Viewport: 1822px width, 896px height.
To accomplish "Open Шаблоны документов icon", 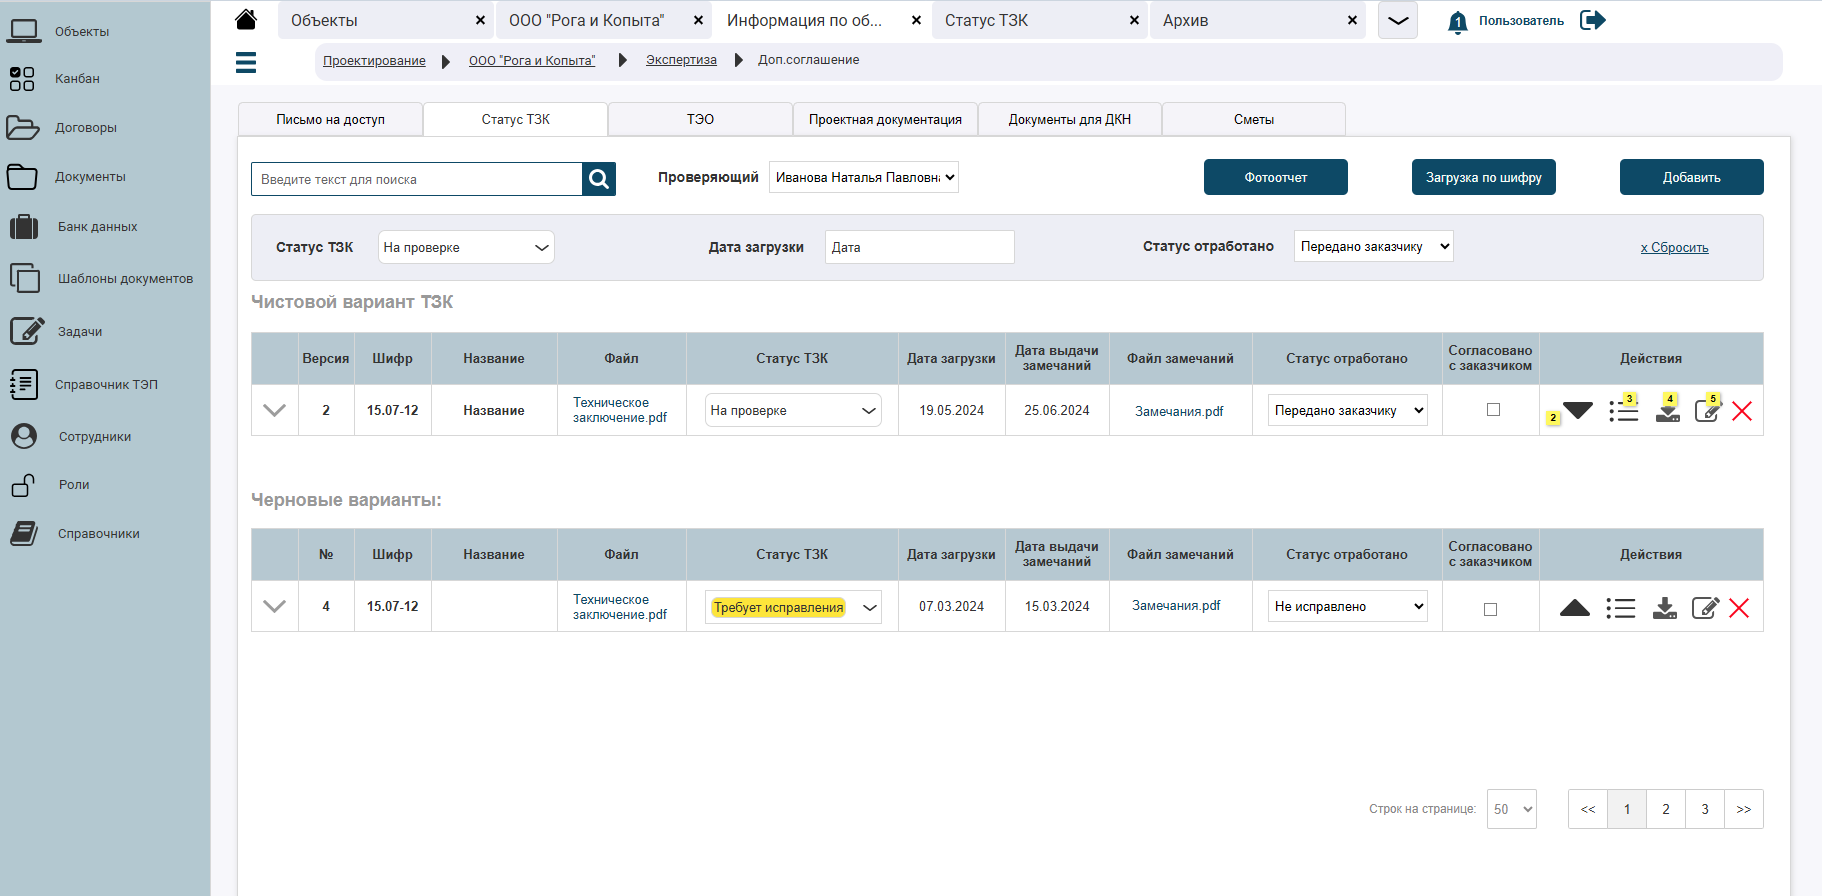I will [x=24, y=278].
